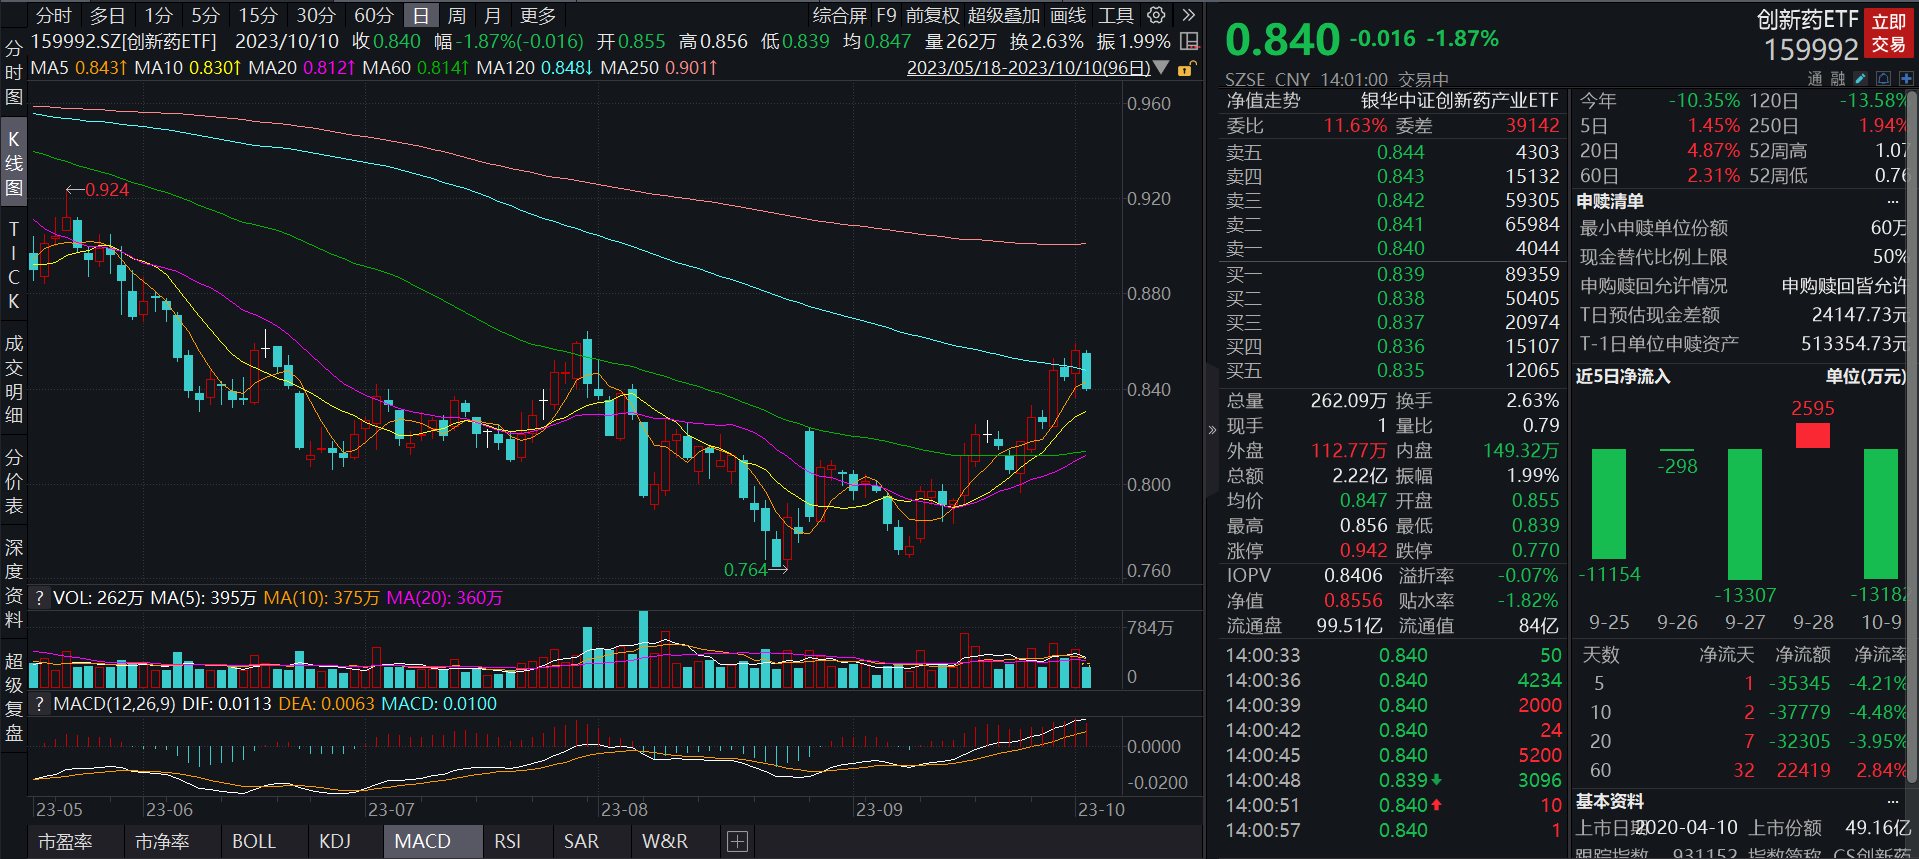Image resolution: width=1919 pixels, height=859 pixels.
Task: Open the 综合屏 view
Action: click(x=840, y=15)
